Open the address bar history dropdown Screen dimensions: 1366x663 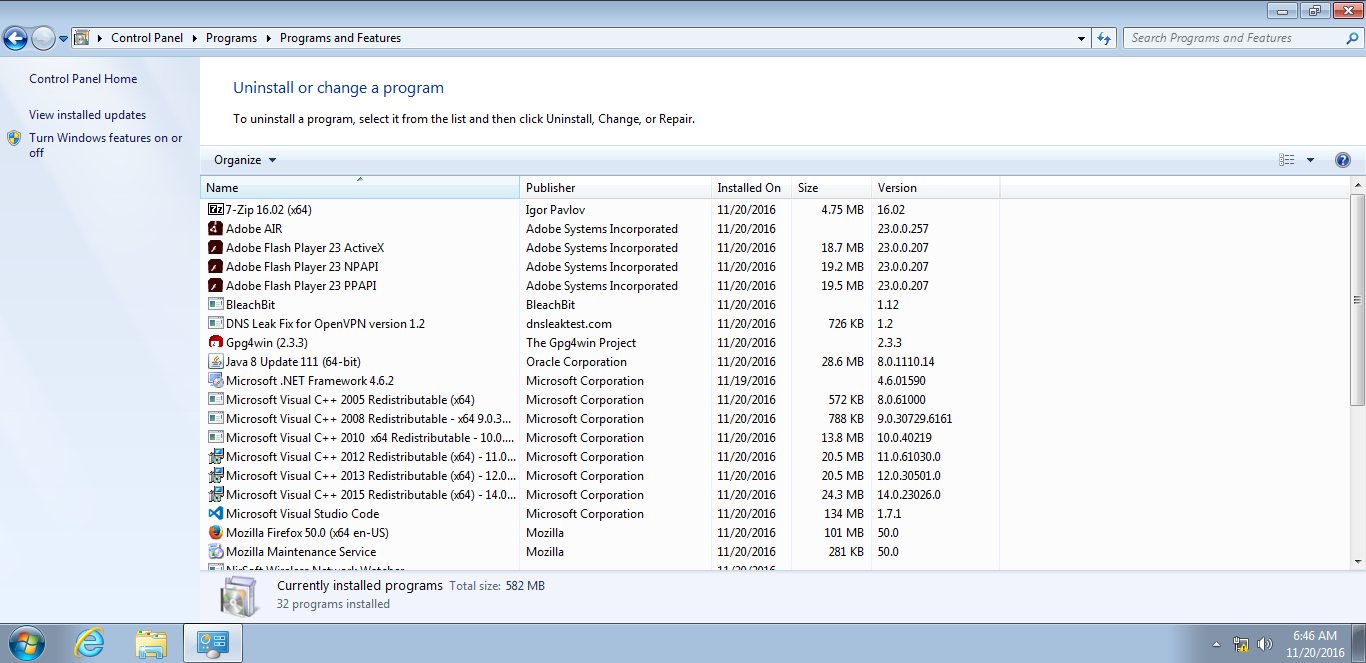pos(1082,38)
